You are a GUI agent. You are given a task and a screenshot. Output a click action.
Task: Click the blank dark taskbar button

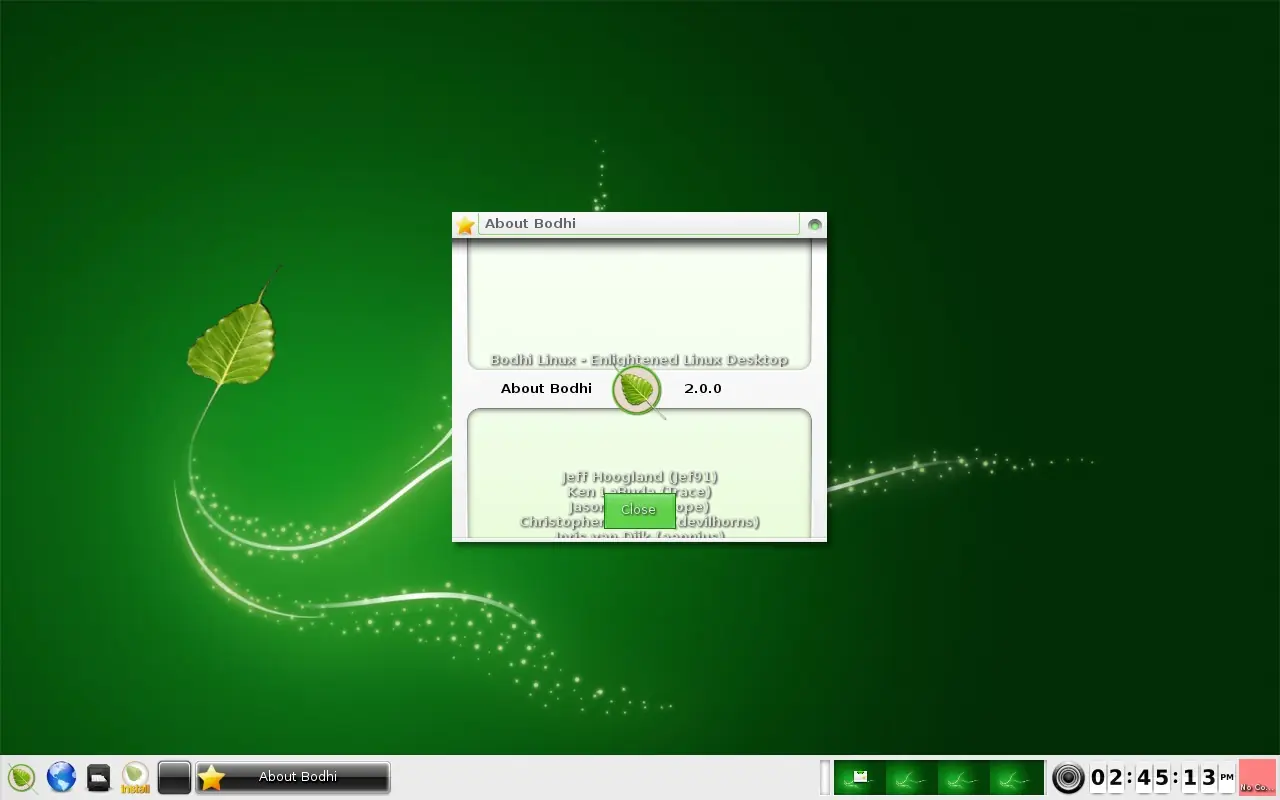pos(174,777)
